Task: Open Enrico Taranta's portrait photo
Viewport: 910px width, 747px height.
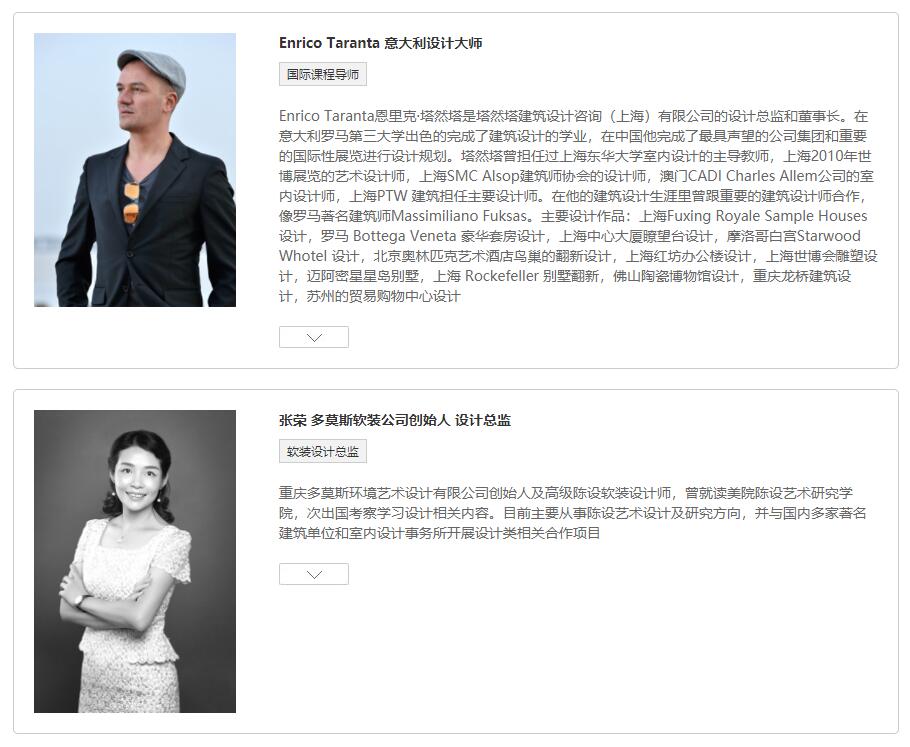Action: point(135,169)
